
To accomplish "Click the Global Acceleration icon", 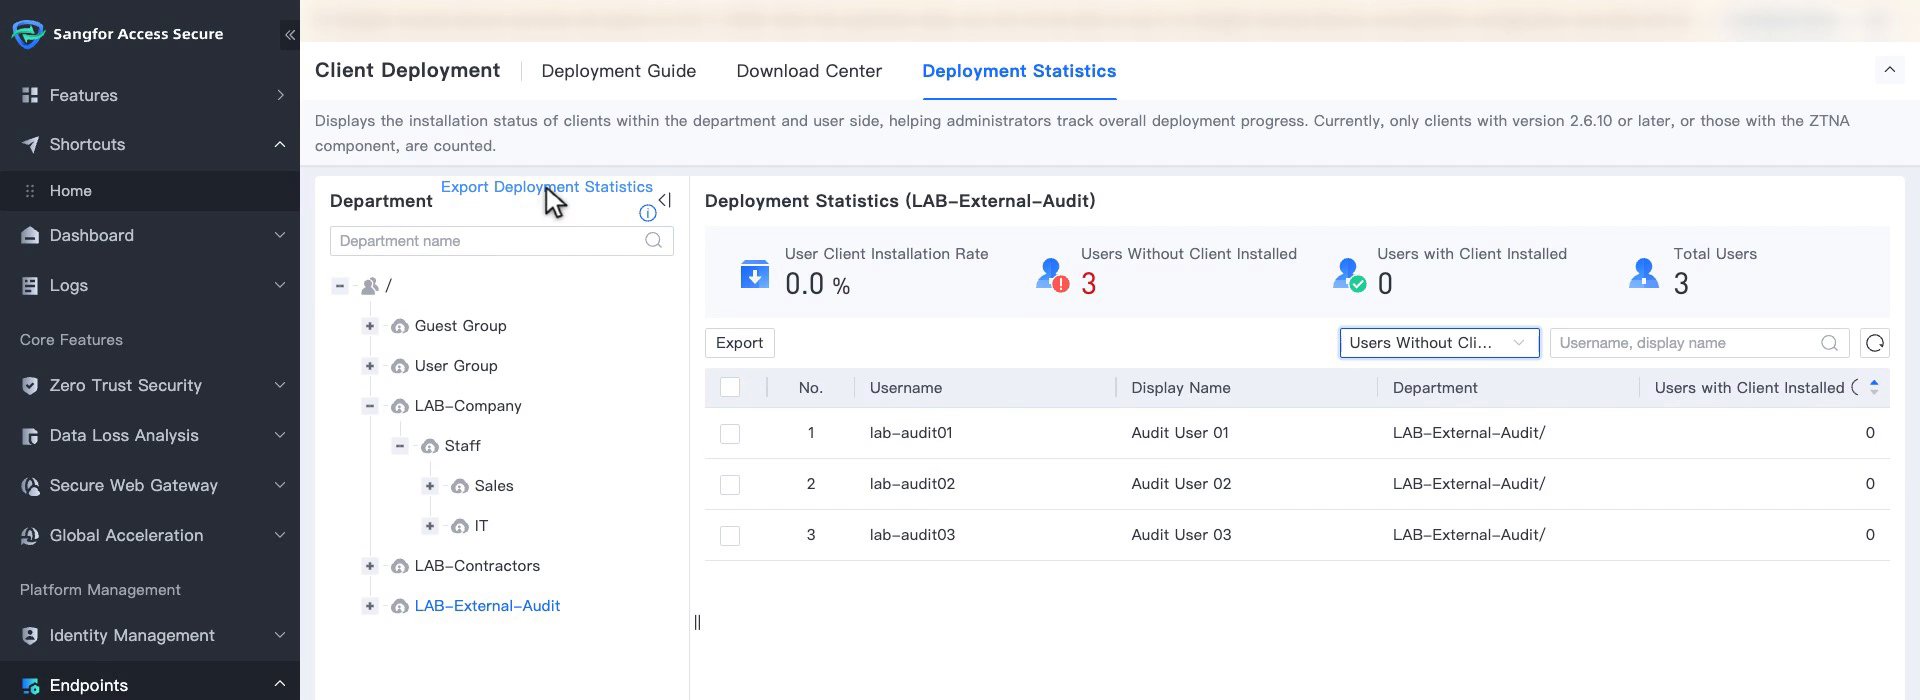I will coord(30,535).
